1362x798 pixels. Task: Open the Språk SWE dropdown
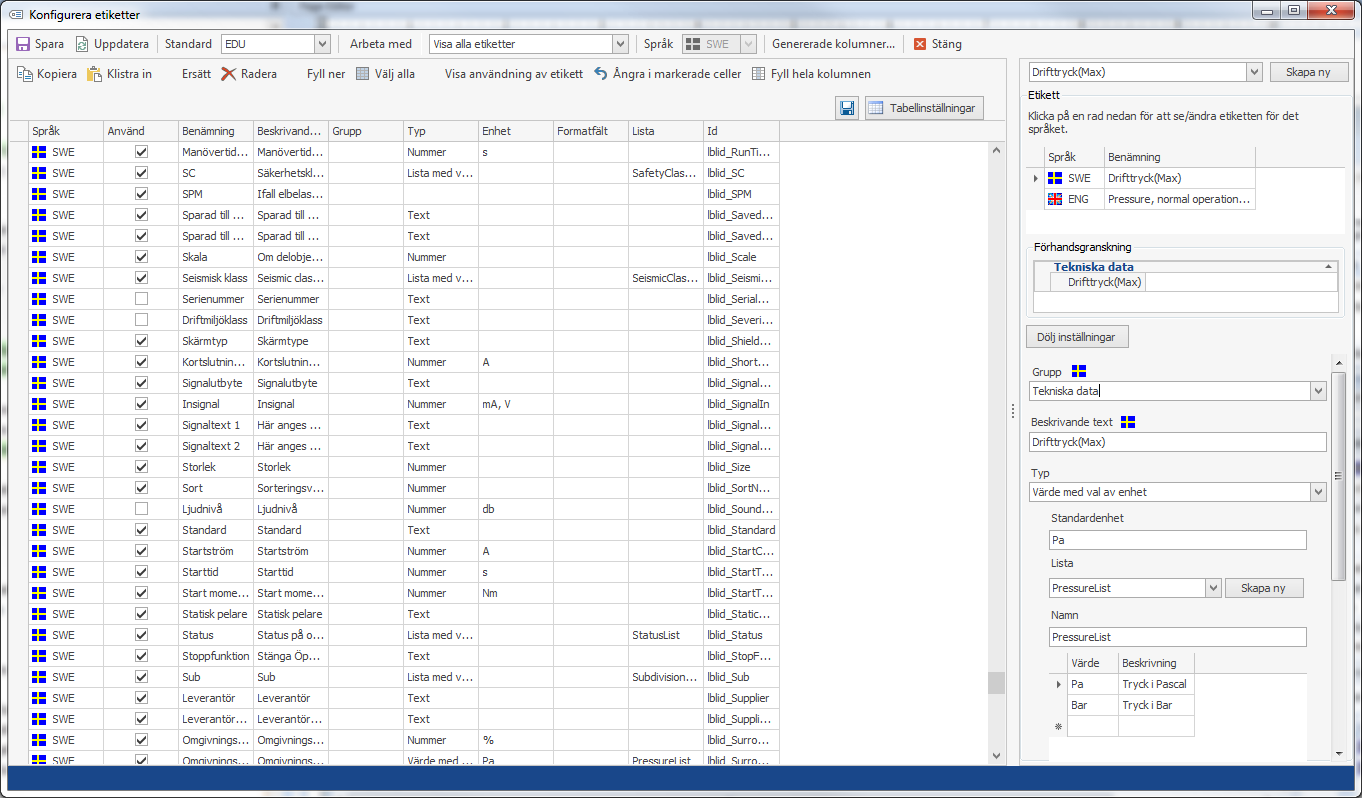pyautogui.click(x=748, y=44)
